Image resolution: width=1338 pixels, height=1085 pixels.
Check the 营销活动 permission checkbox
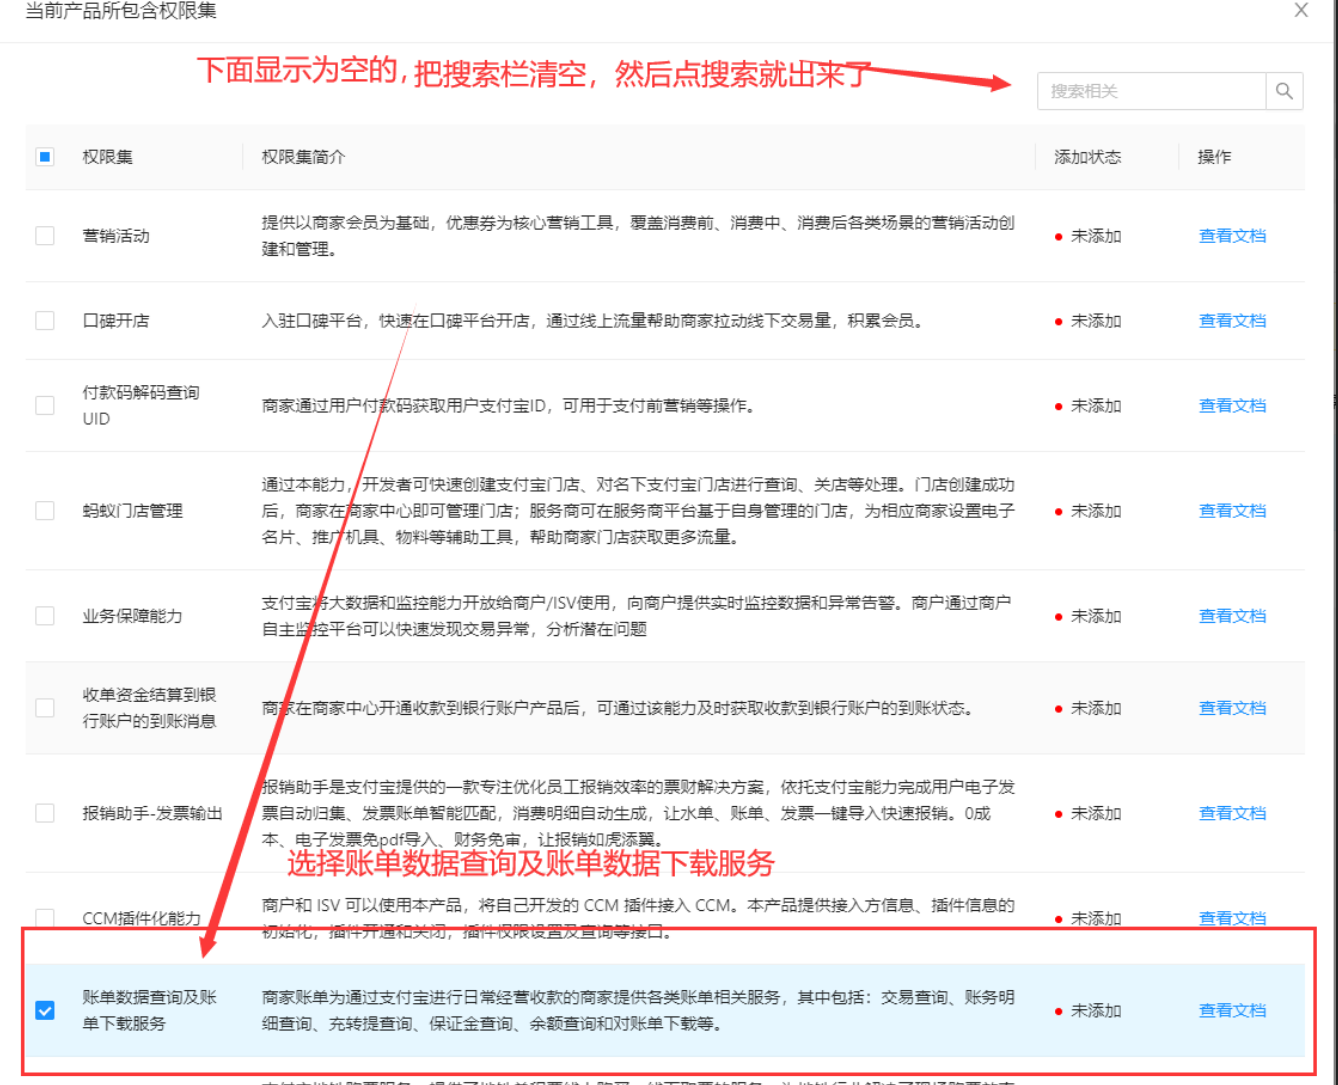pyautogui.click(x=44, y=236)
